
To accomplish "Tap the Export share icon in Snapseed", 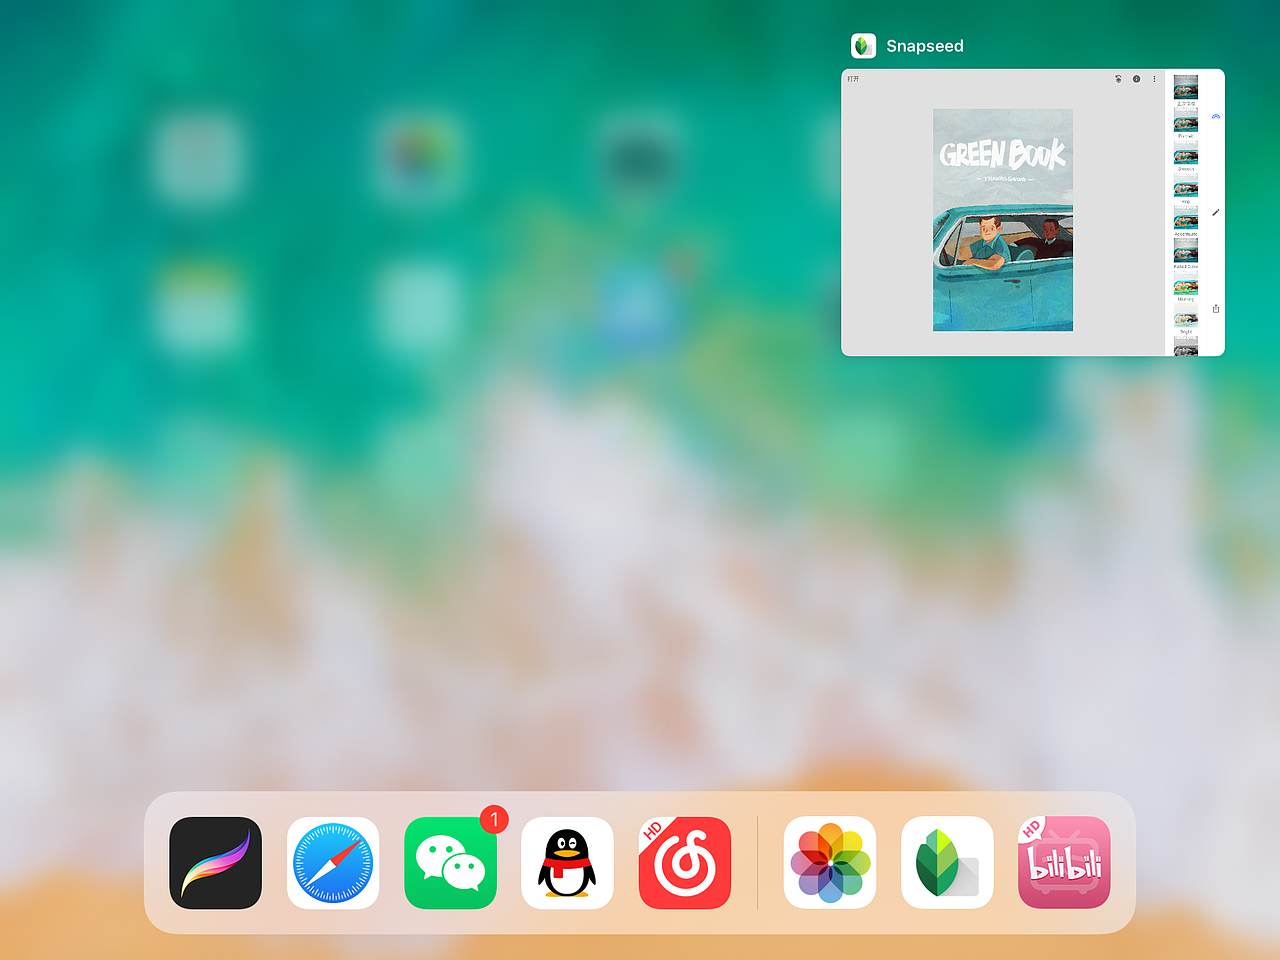I will [1216, 309].
